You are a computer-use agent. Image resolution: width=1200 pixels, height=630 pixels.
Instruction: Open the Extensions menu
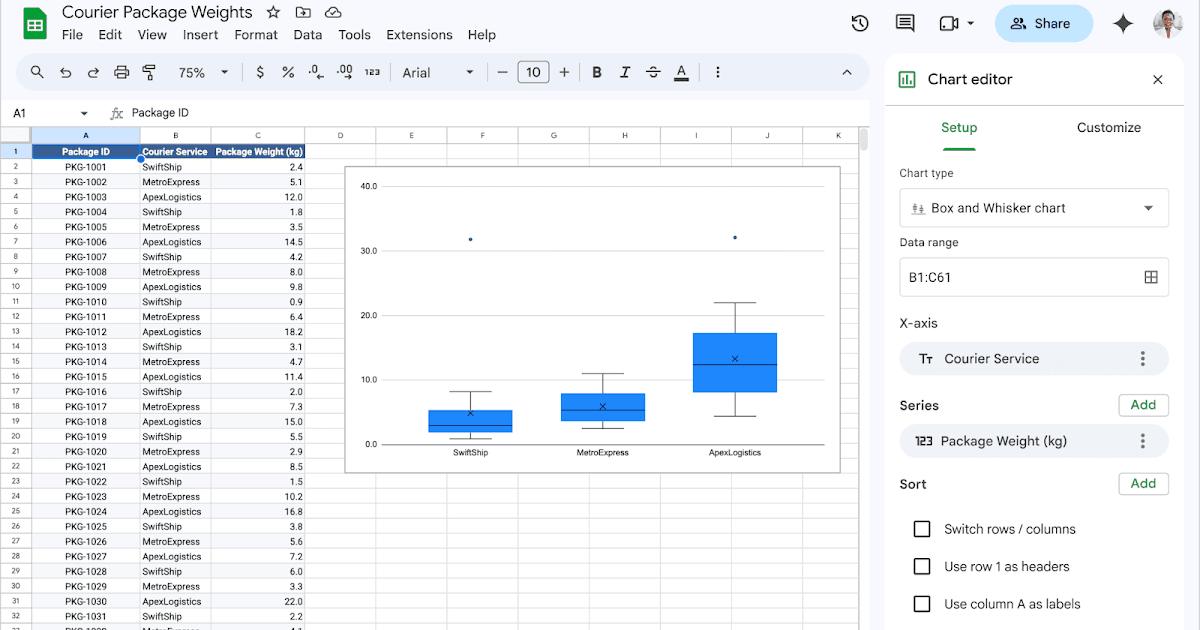click(x=420, y=34)
